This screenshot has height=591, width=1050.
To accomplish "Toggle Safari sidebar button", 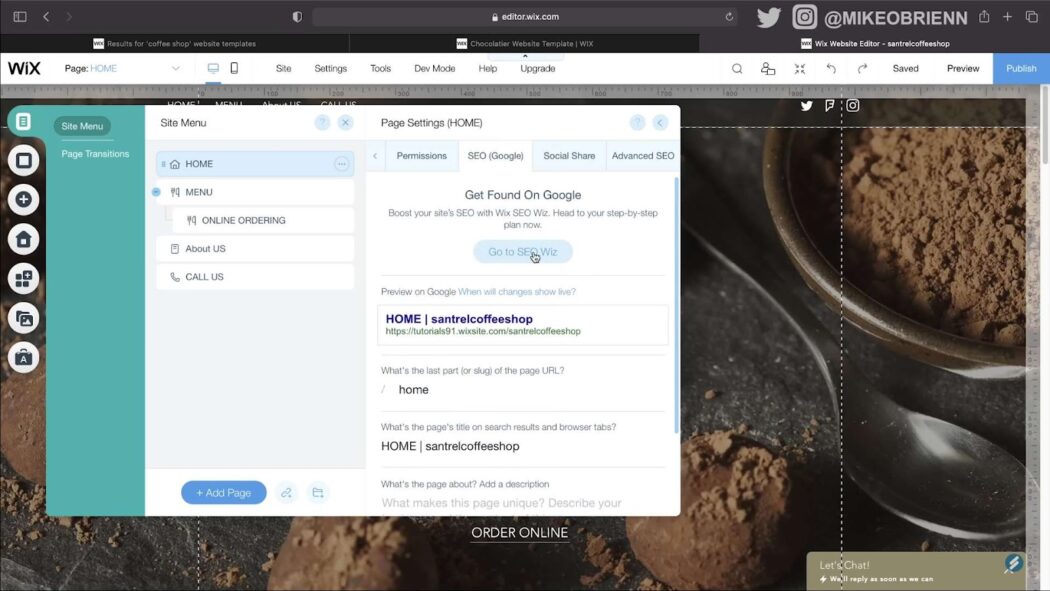I will point(20,17).
